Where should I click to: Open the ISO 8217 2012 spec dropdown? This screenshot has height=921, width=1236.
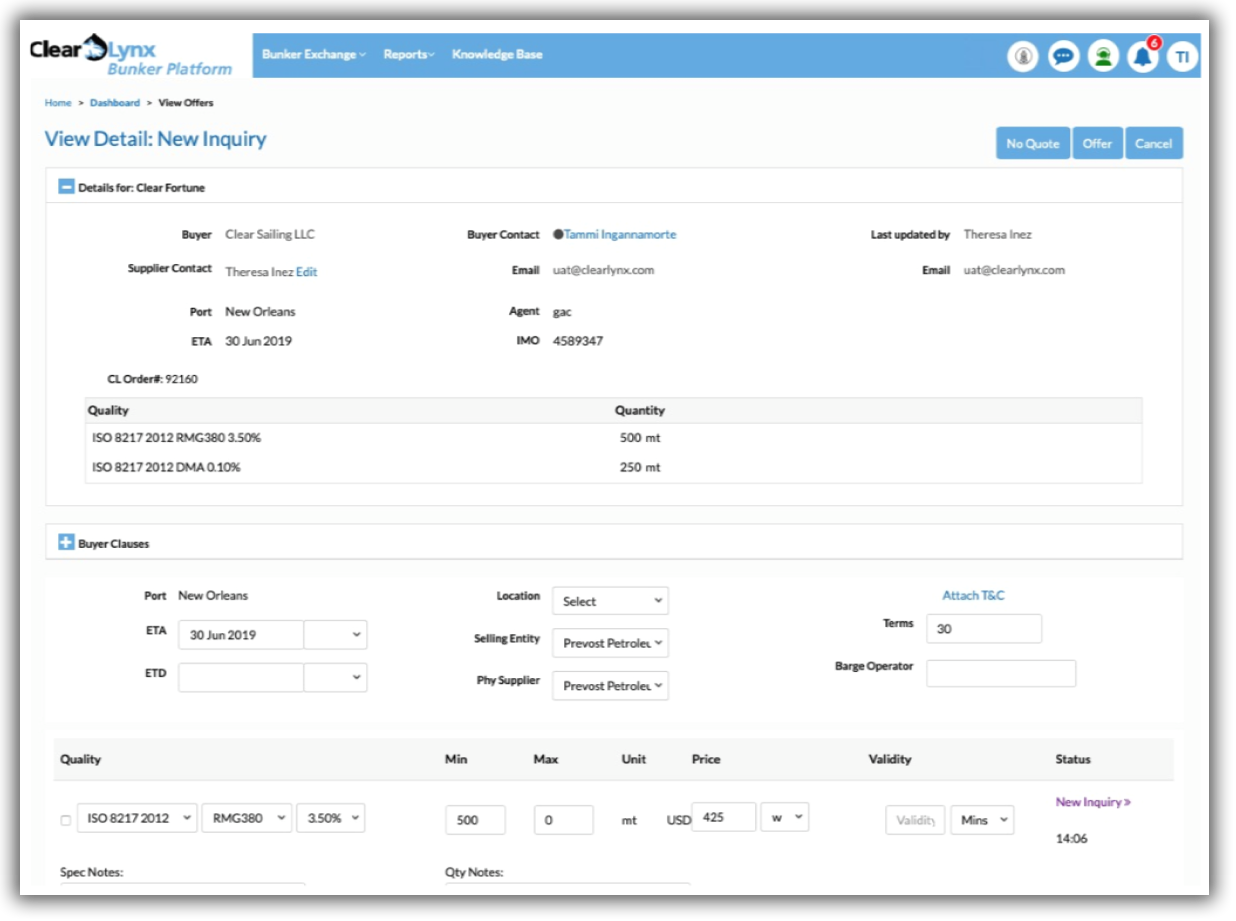[137, 818]
